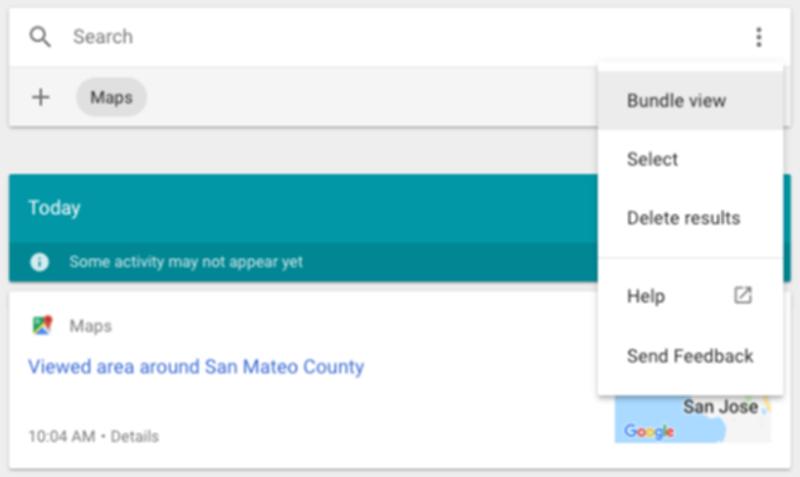Open the Details link for activity
Image resolution: width=800 pixels, height=477 pixels.
135,437
